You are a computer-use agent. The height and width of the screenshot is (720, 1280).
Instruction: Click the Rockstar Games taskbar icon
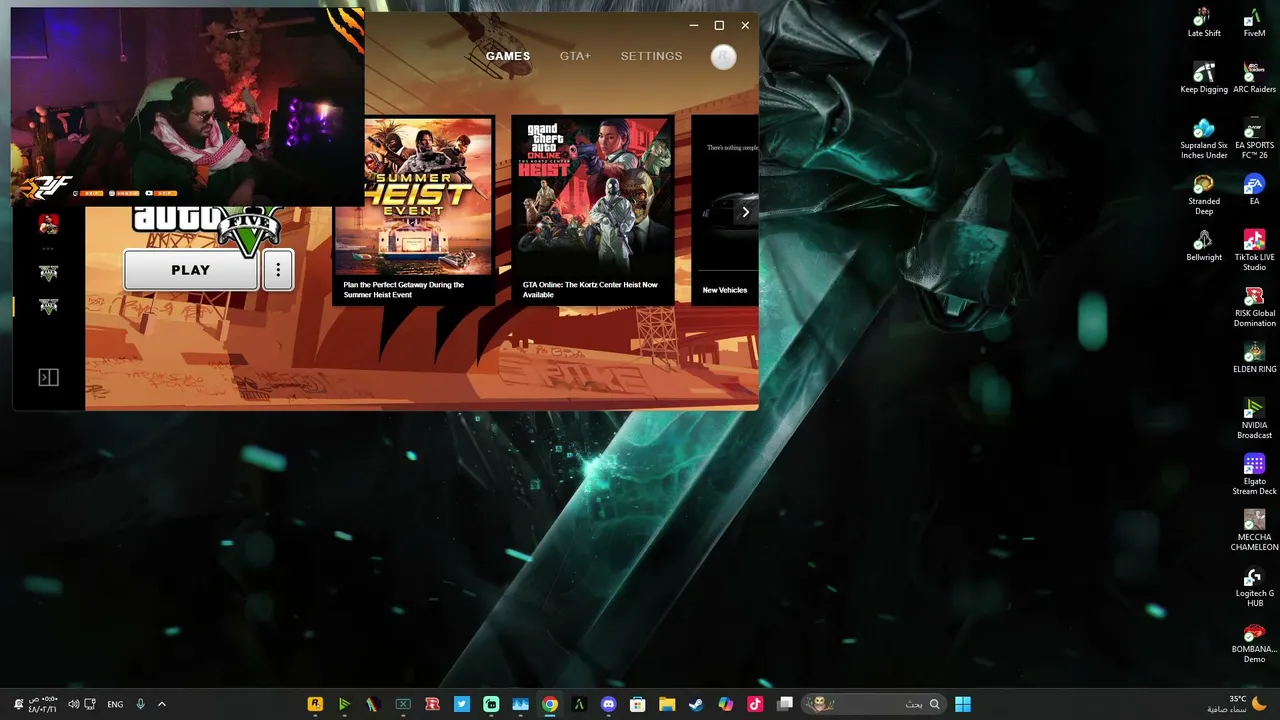coord(315,704)
